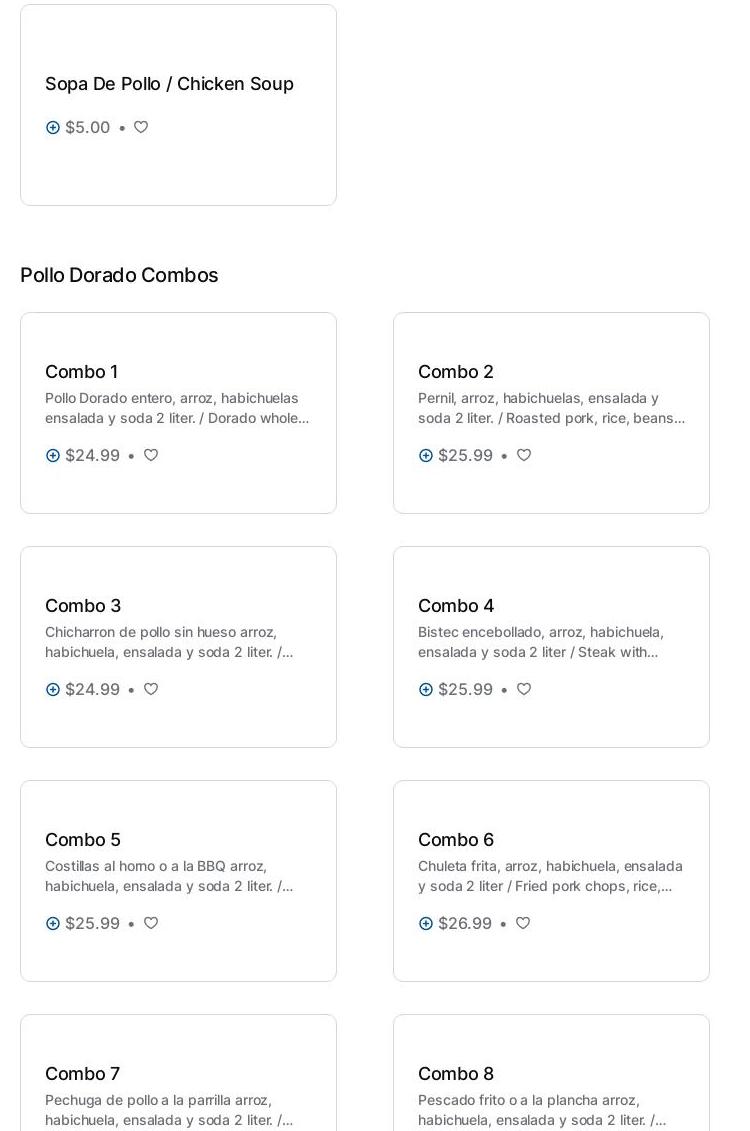
Task: Like Combo 5 with heart icon
Action: (151, 924)
